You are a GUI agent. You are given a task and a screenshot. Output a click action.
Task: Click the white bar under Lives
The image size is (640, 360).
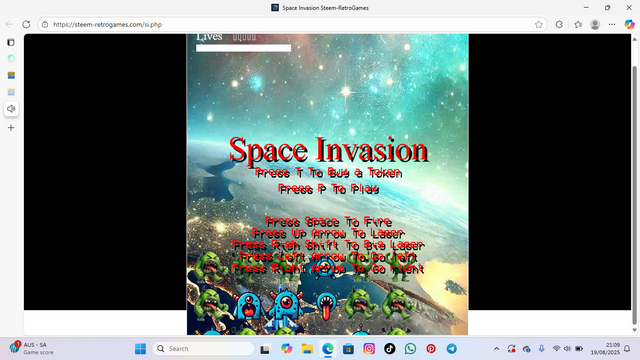243,48
